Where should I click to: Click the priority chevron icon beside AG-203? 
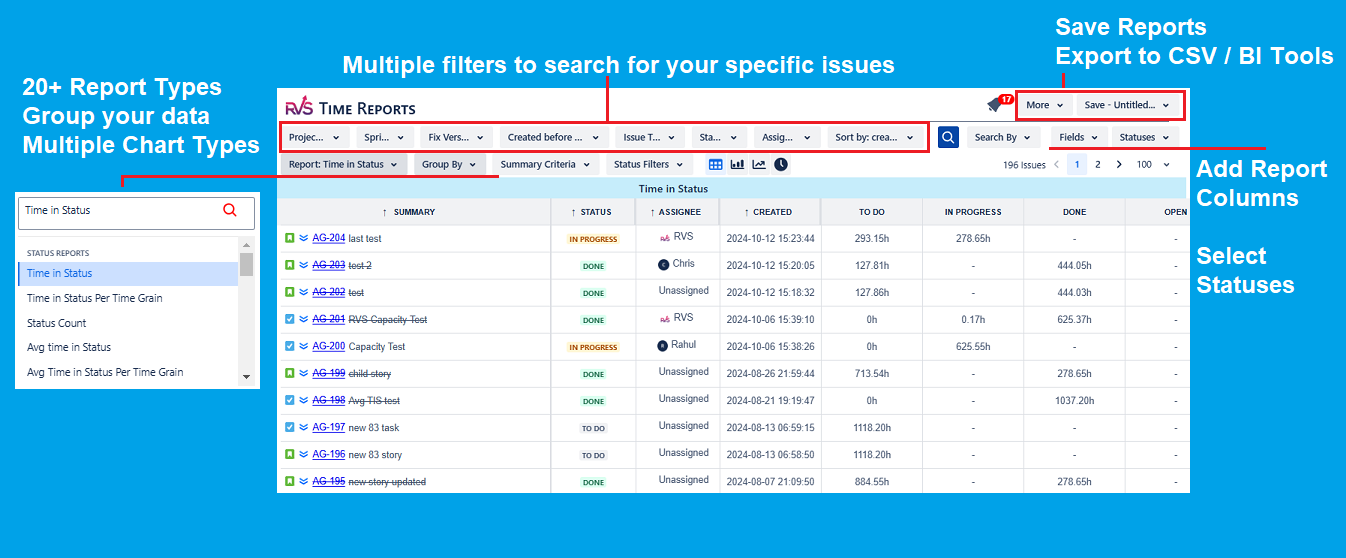click(303, 265)
